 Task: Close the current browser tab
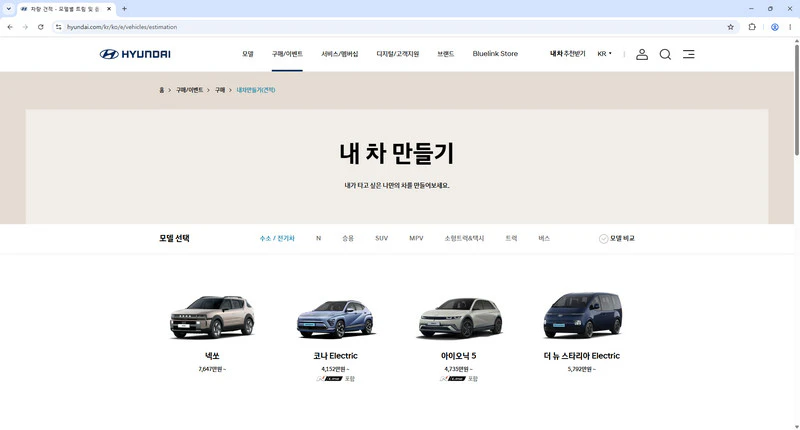pos(109,9)
